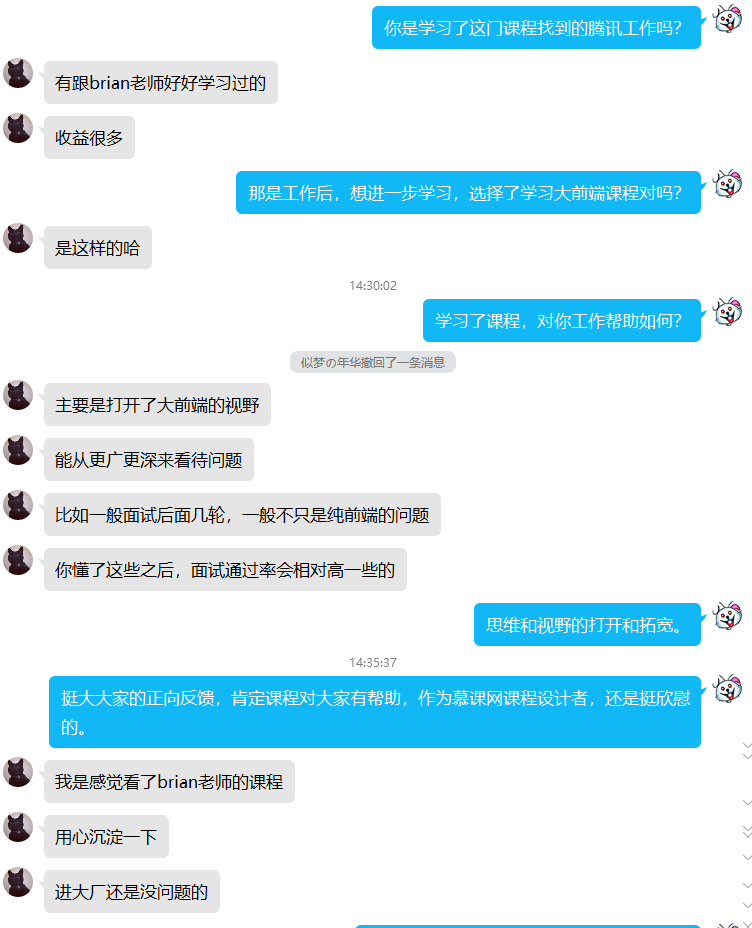This screenshot has width=752, height=928.
Task: Click the '似梦の年华撤回了一条消息' system notice
Action: [373, 362]
